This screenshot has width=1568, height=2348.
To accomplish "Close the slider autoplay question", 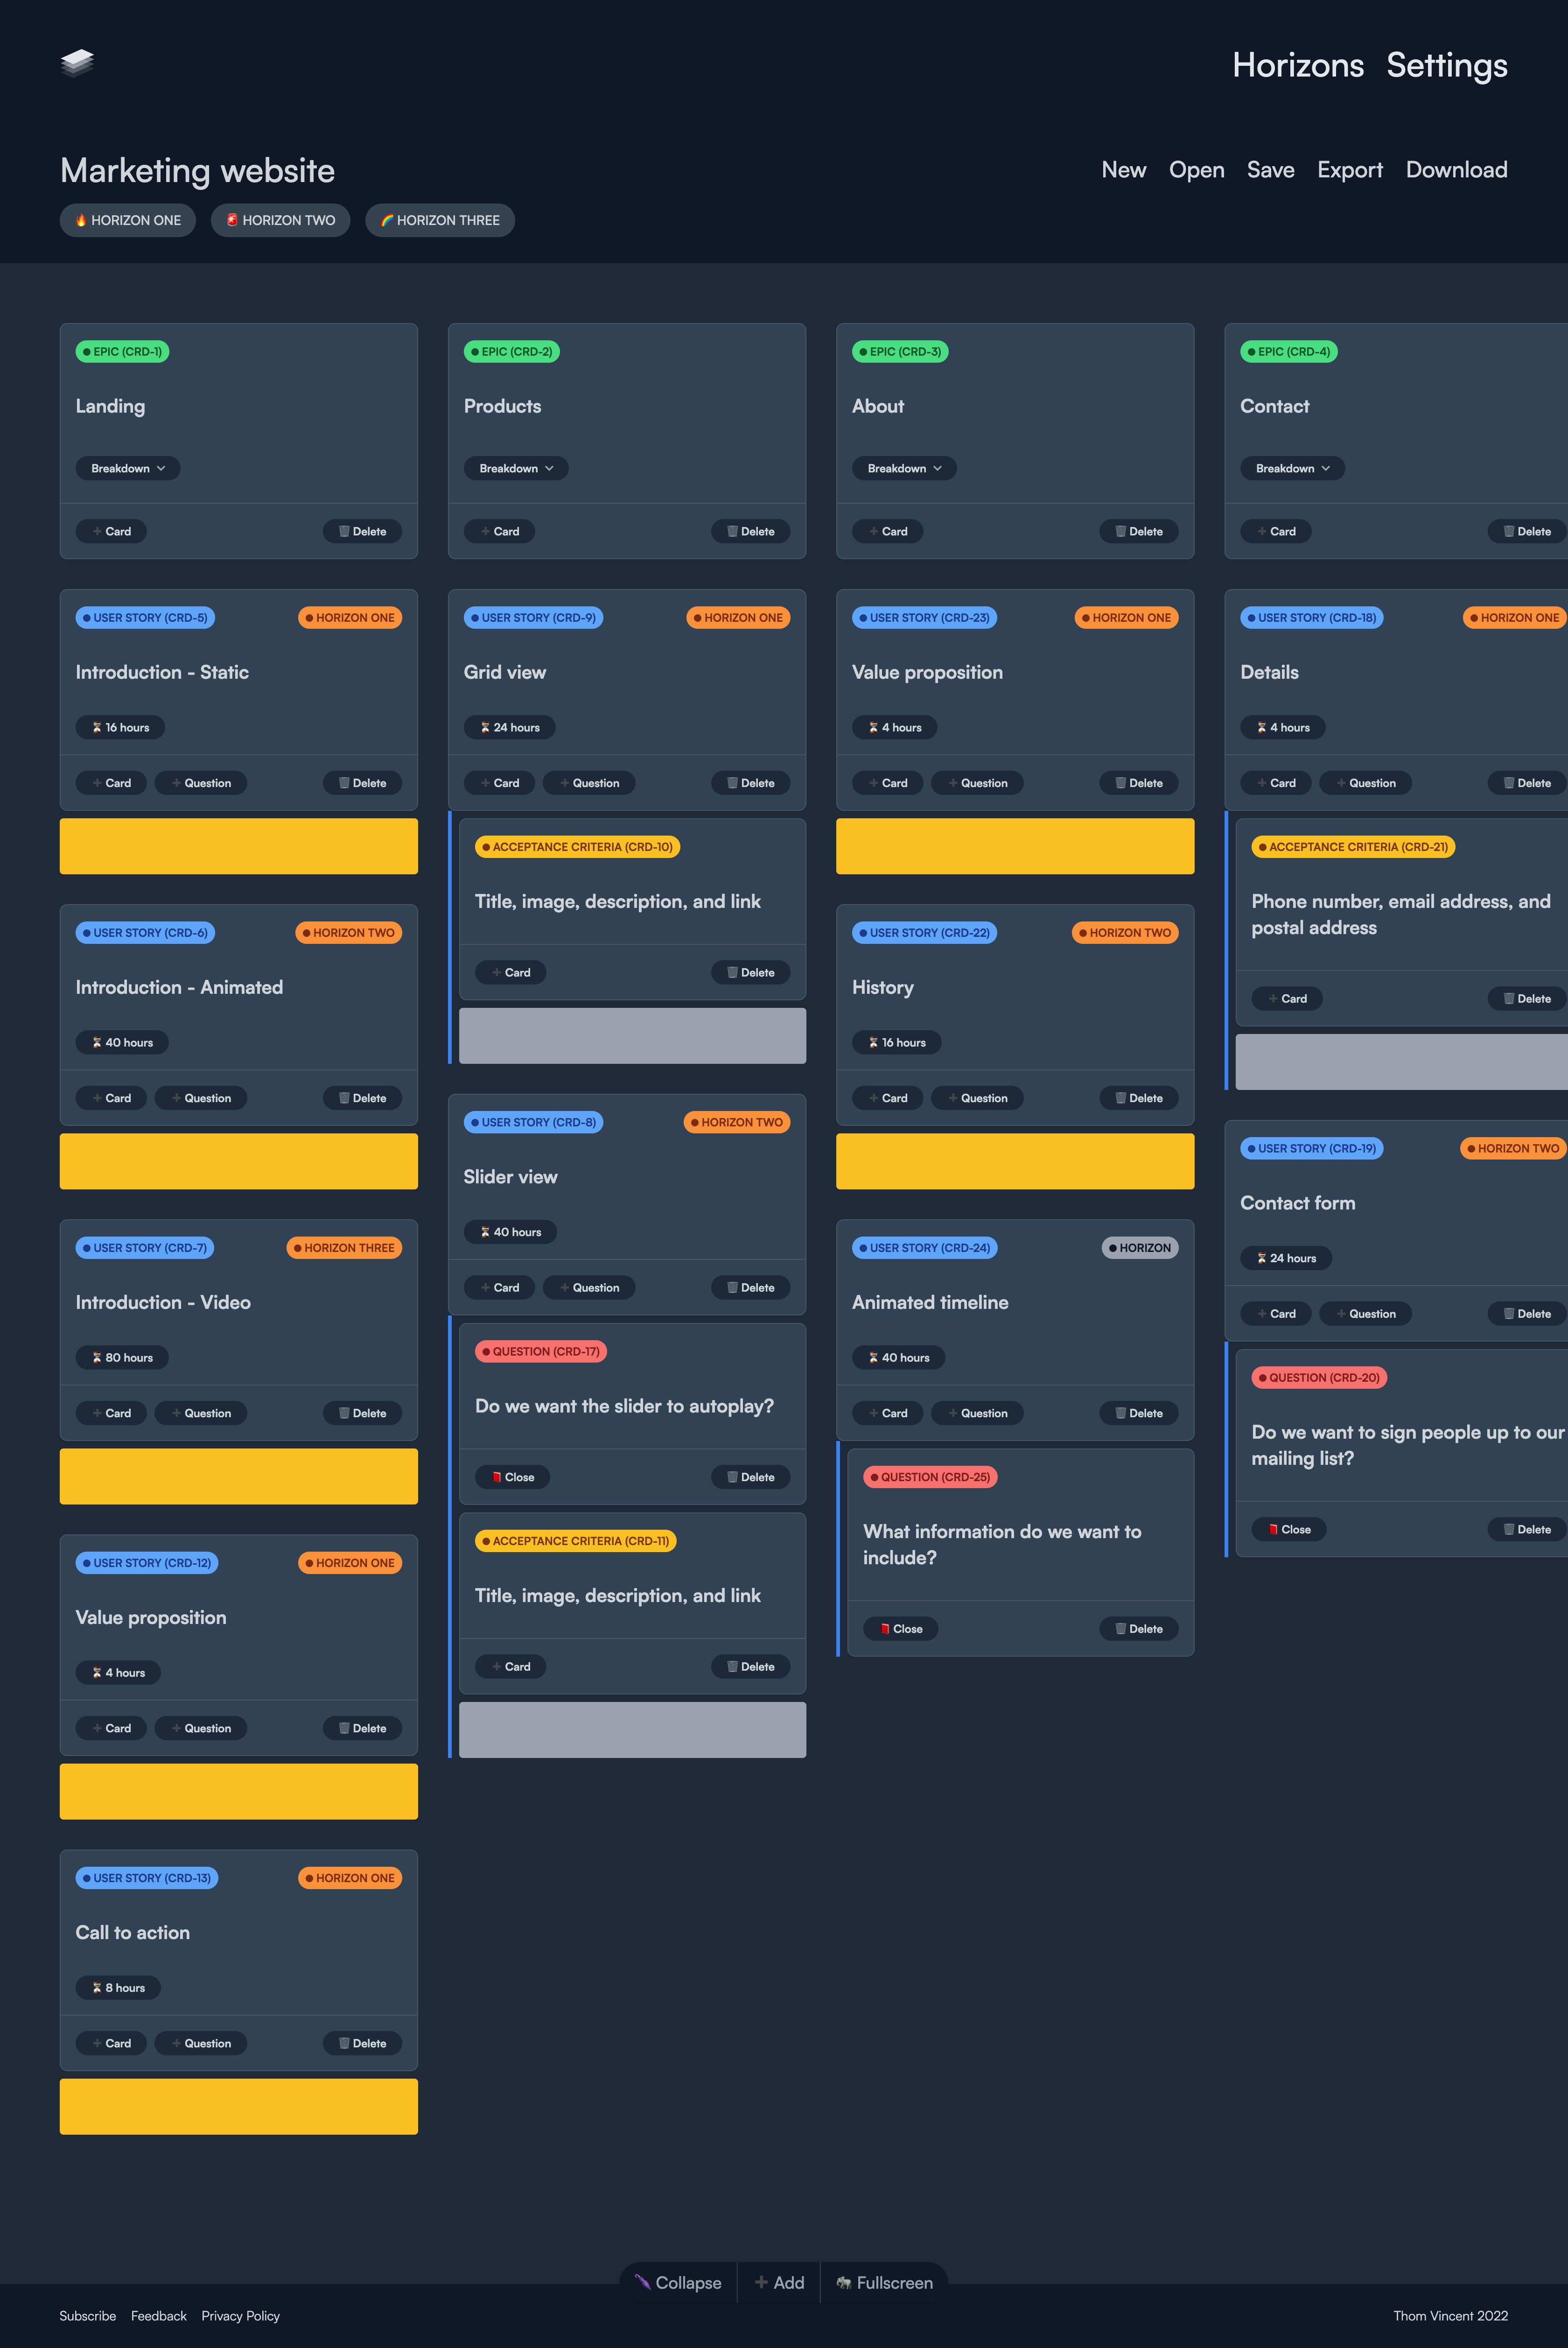I will 512,1477.
